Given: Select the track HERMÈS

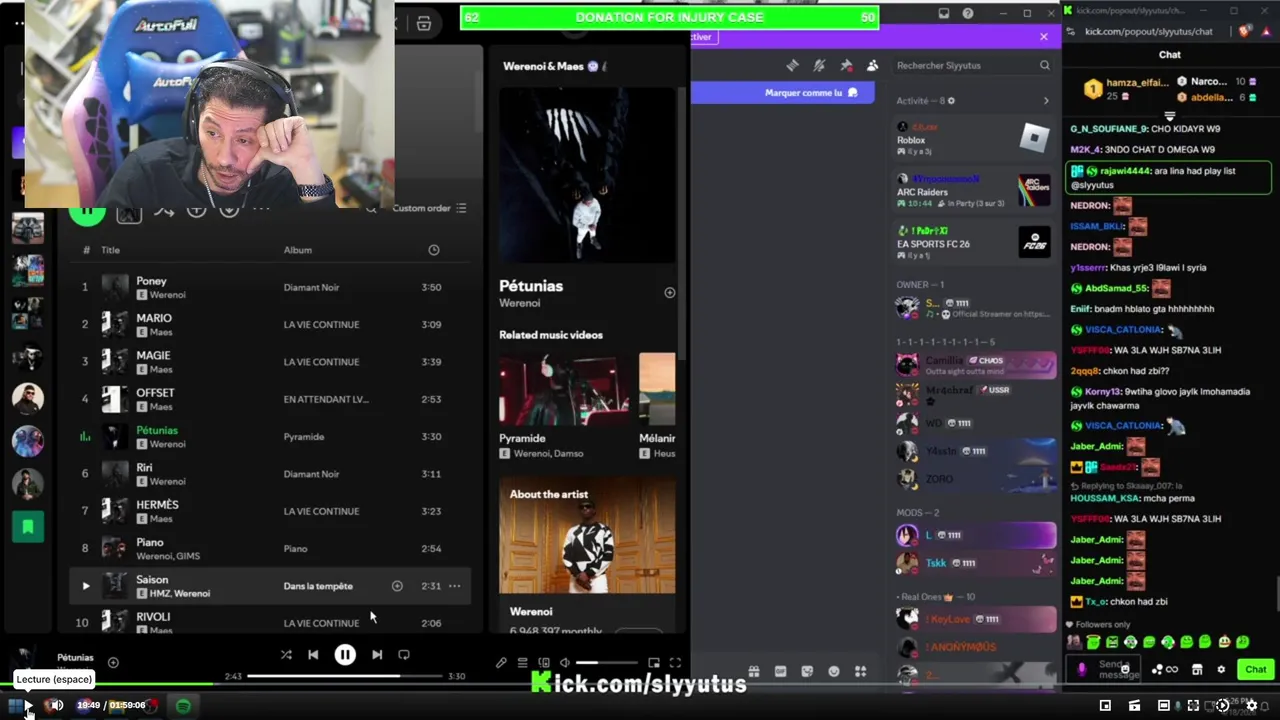Looking at the screenshot, I should pyautogui.click(x=270, y=511).
